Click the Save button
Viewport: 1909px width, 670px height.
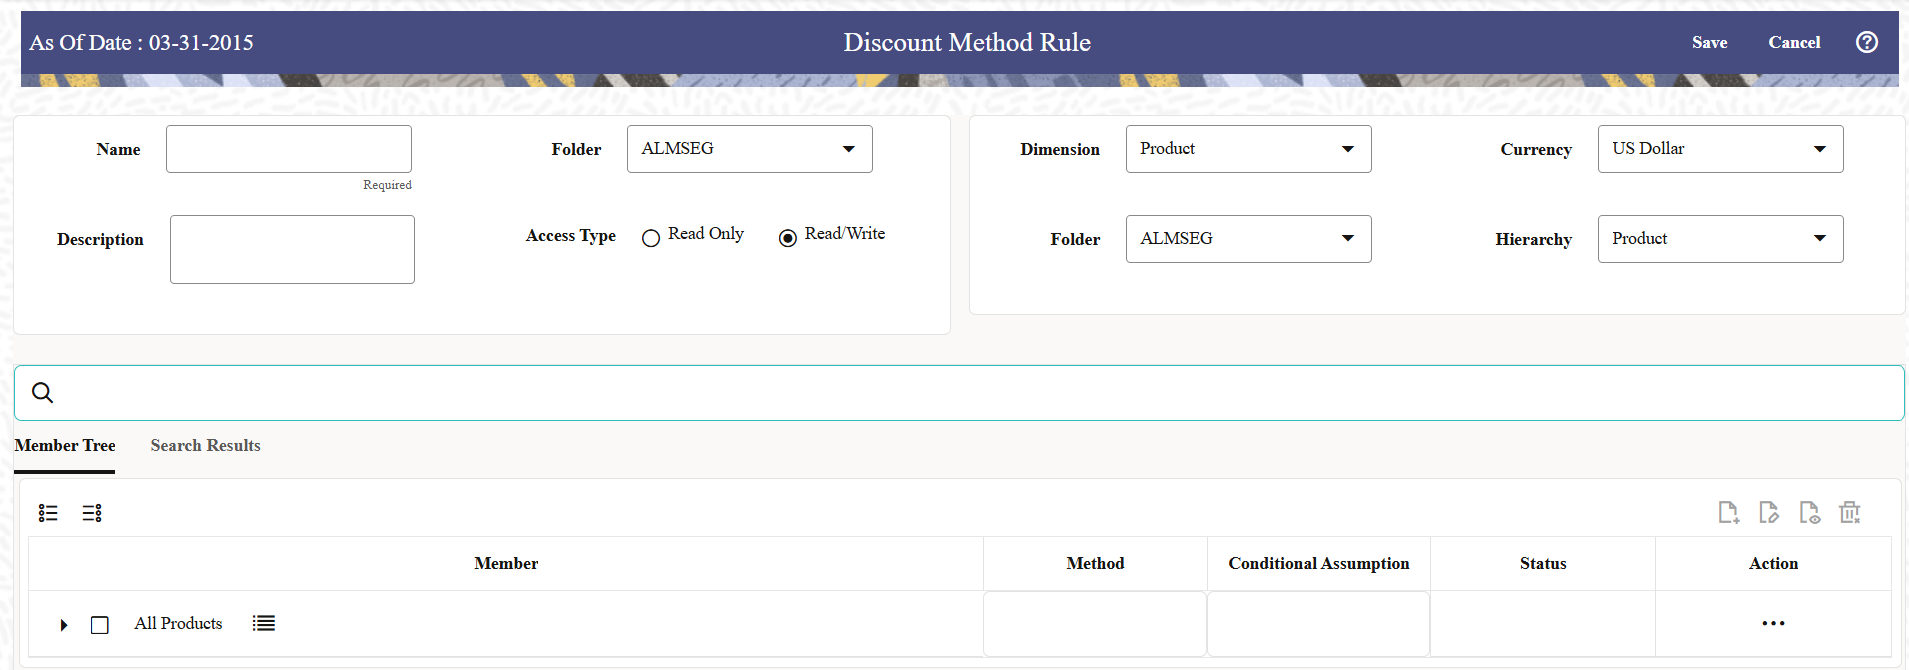click(x=1709, y=42)
